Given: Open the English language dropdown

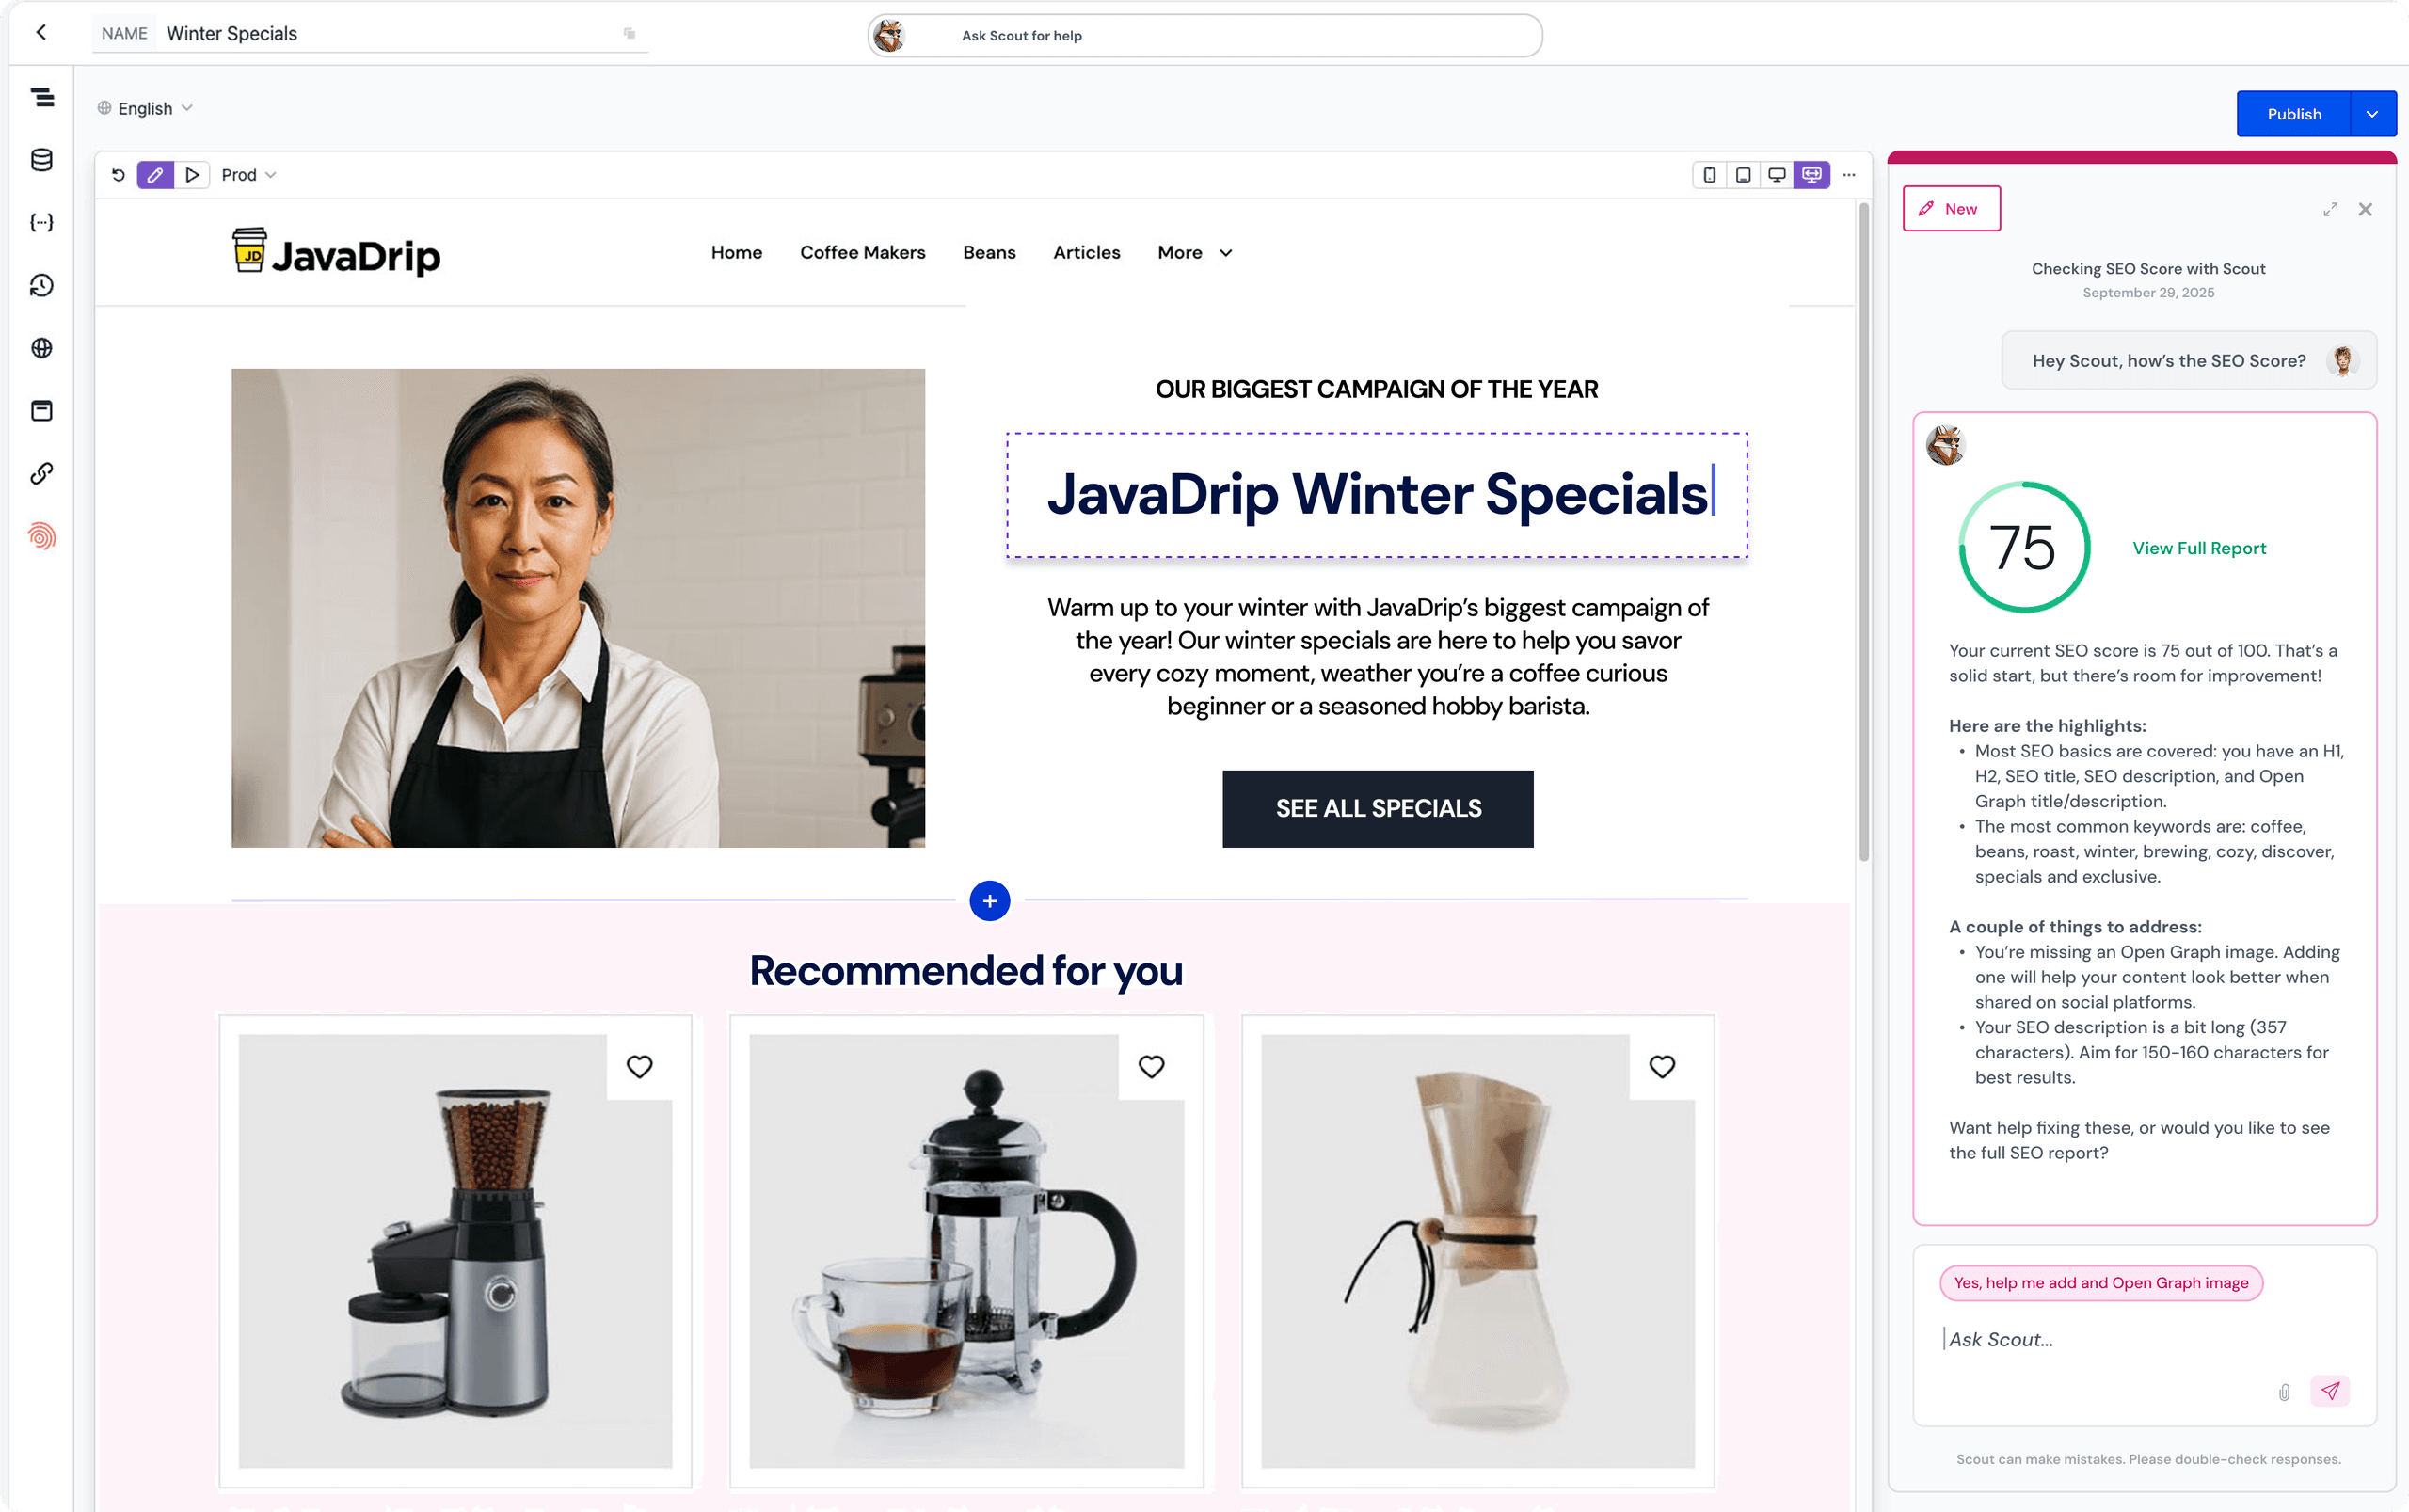Looking at the screenshot, I should (145, 108).
